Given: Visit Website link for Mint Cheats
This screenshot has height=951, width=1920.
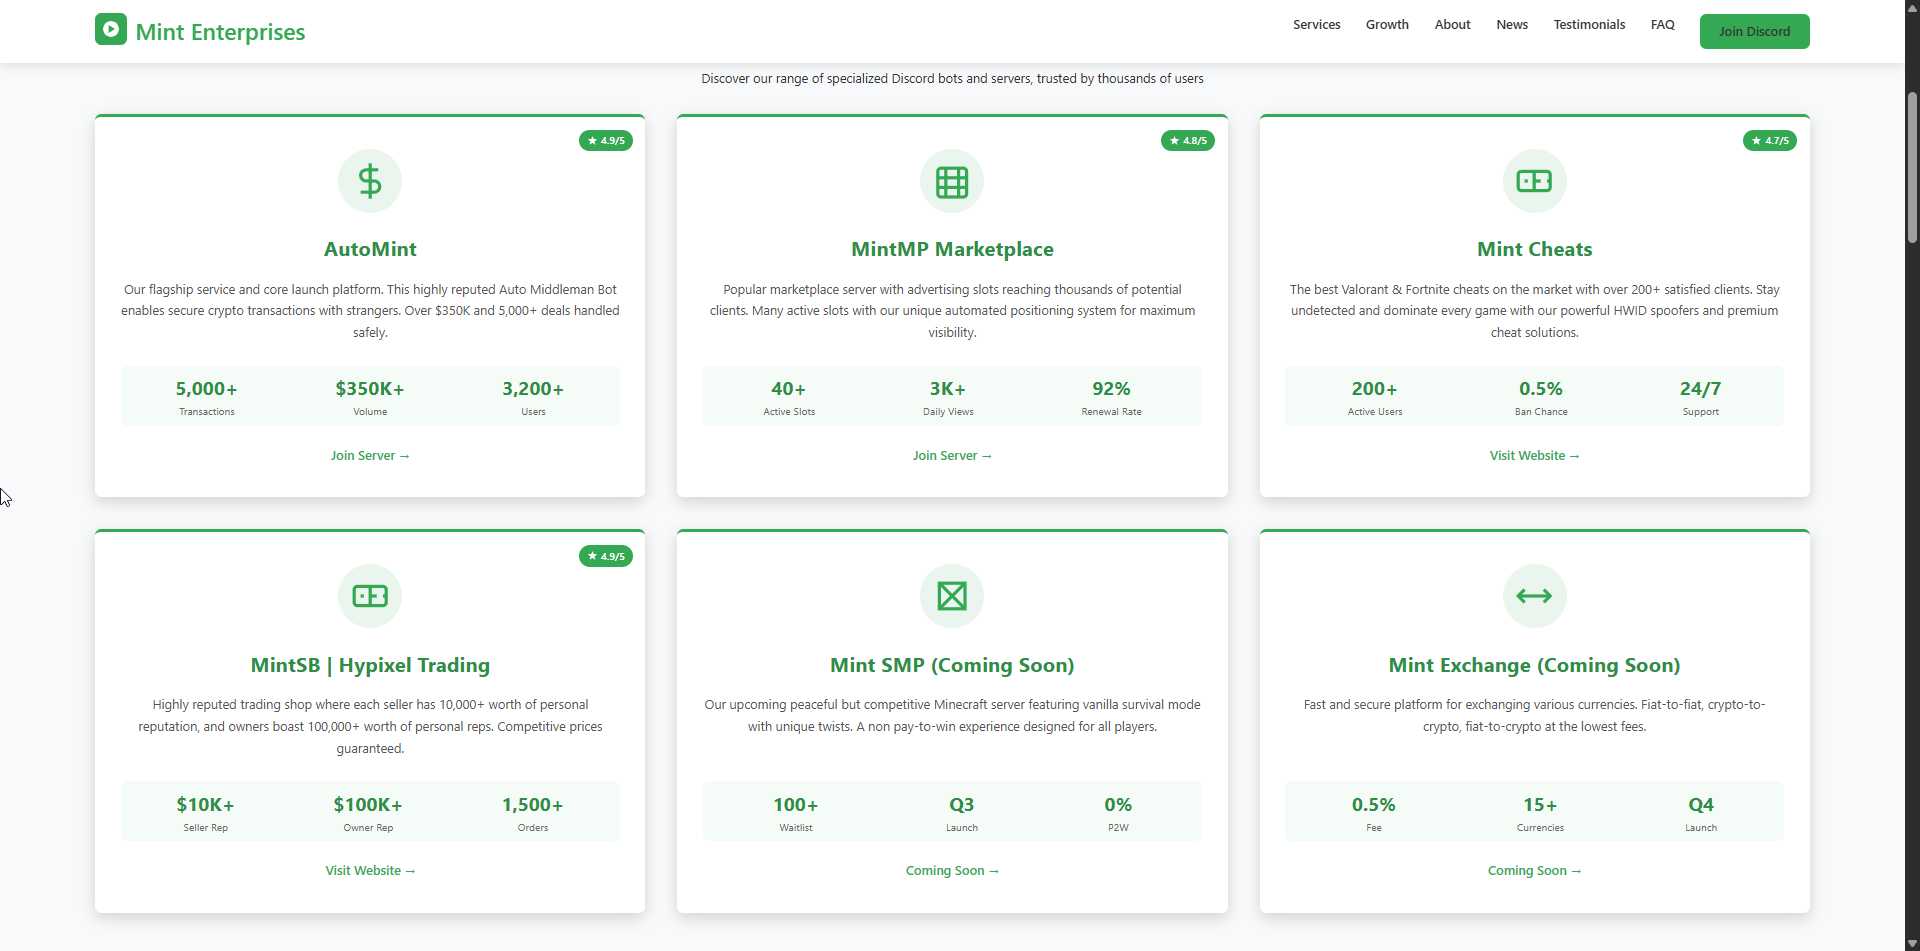Looking at the screenshot, I should click(1534, 456).
